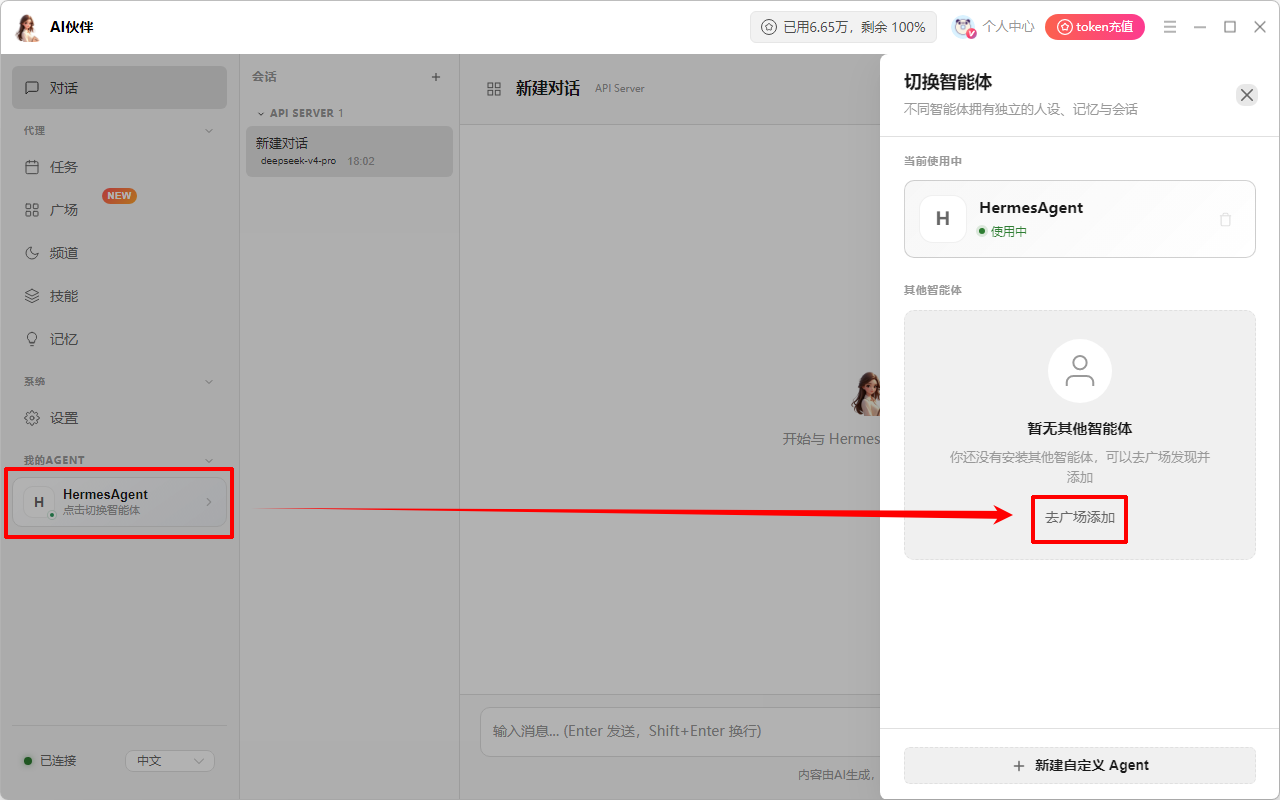The height and width of the screenshot is (800, 1280).
Task: Click the empty-state person icon
Action: (x=1080, y=371)
